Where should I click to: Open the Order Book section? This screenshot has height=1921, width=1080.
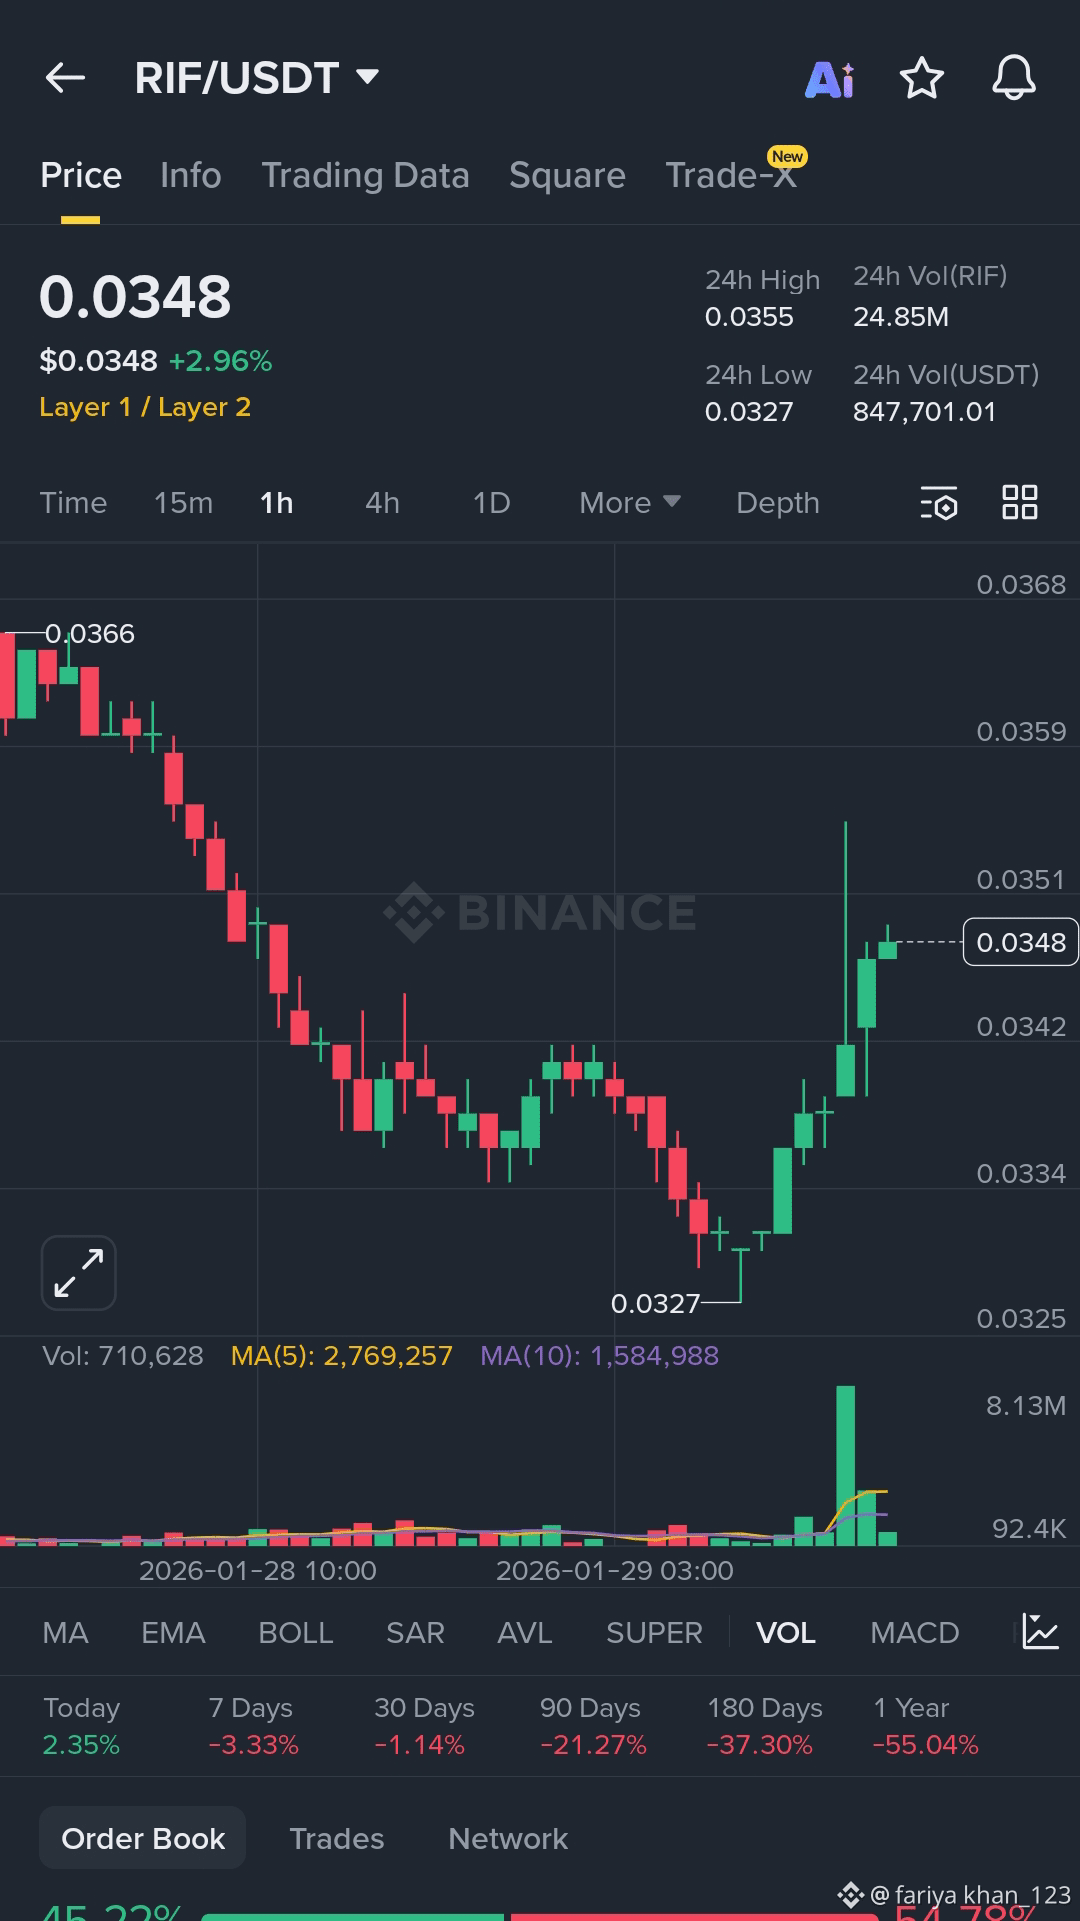[x=143, y=1838]
